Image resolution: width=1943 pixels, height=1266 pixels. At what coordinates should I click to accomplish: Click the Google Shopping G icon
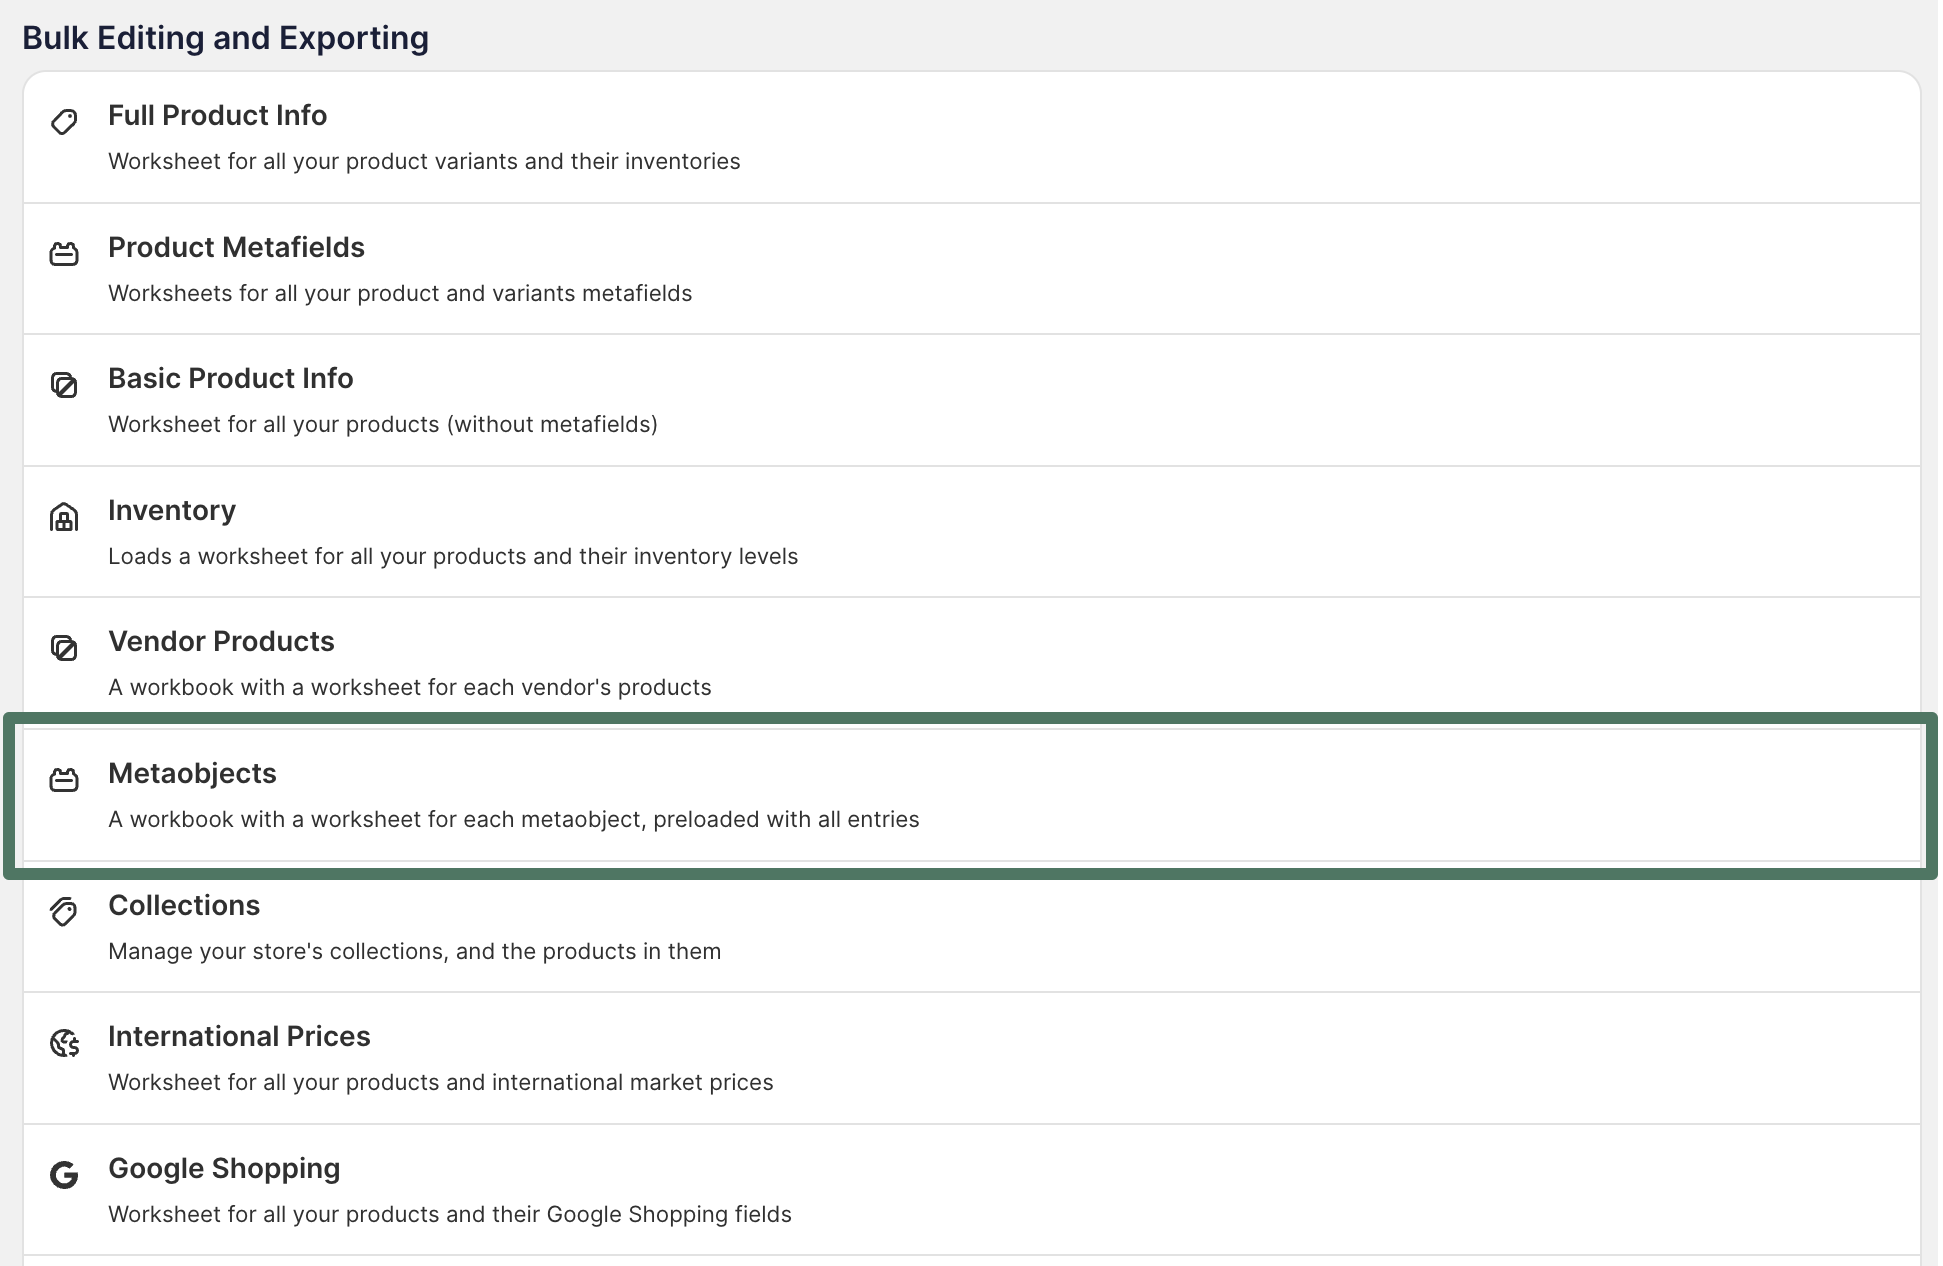click(x=64, y=1175)
